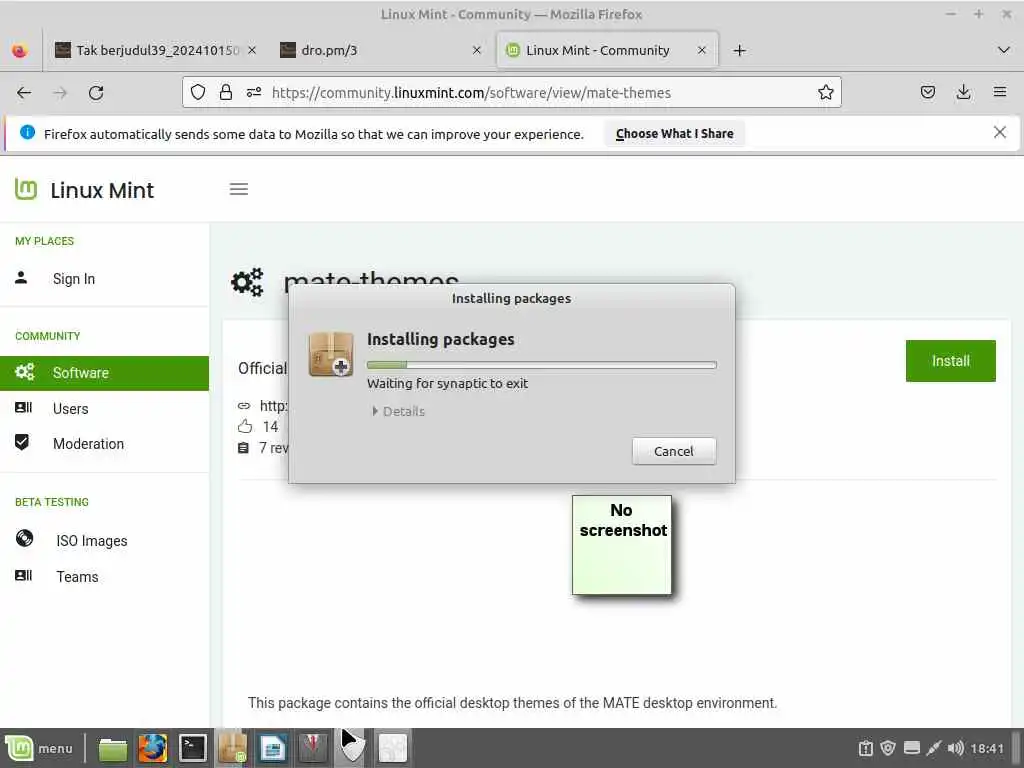Open site permissions icon in address bar
Screen dimensions: 1024x768
[253, 93]
